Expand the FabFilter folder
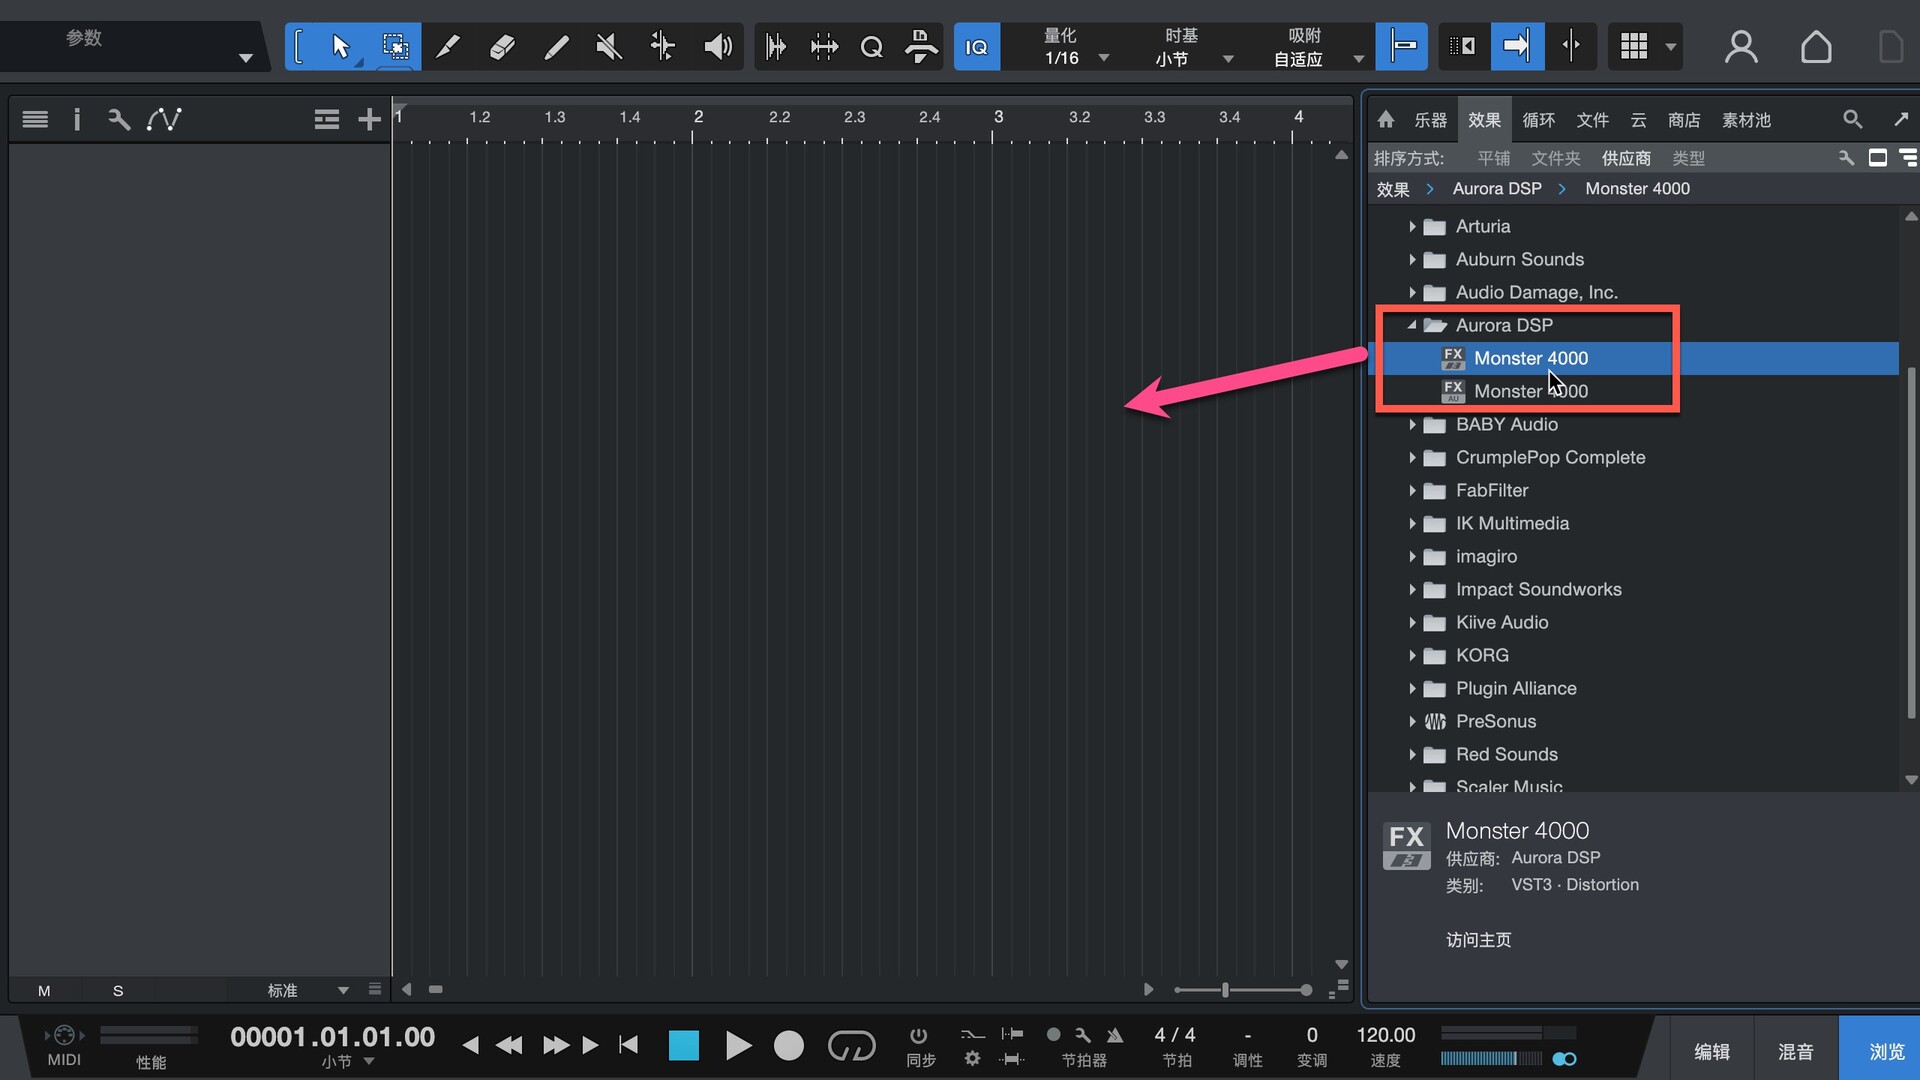The height and width of the screenshot is (1080, 1920). [x=1412, y=491]
